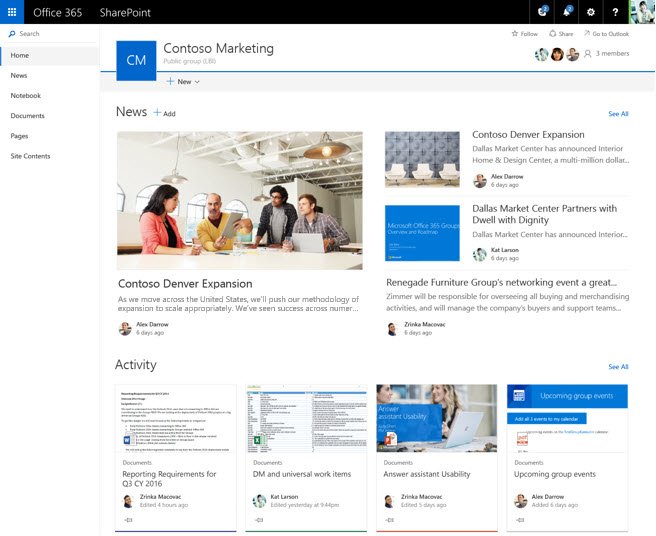Open 'Reporting Requirements for Q3 CY 2016' title
The width and height of the screenshot is (656, 536).
pos(169,479)
